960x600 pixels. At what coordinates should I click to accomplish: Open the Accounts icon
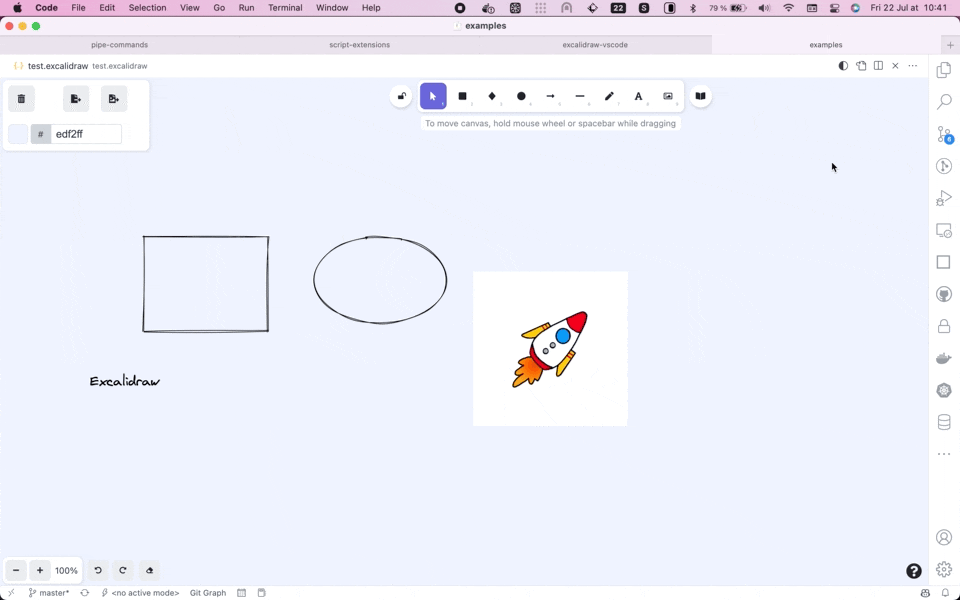tap(944, 538)
